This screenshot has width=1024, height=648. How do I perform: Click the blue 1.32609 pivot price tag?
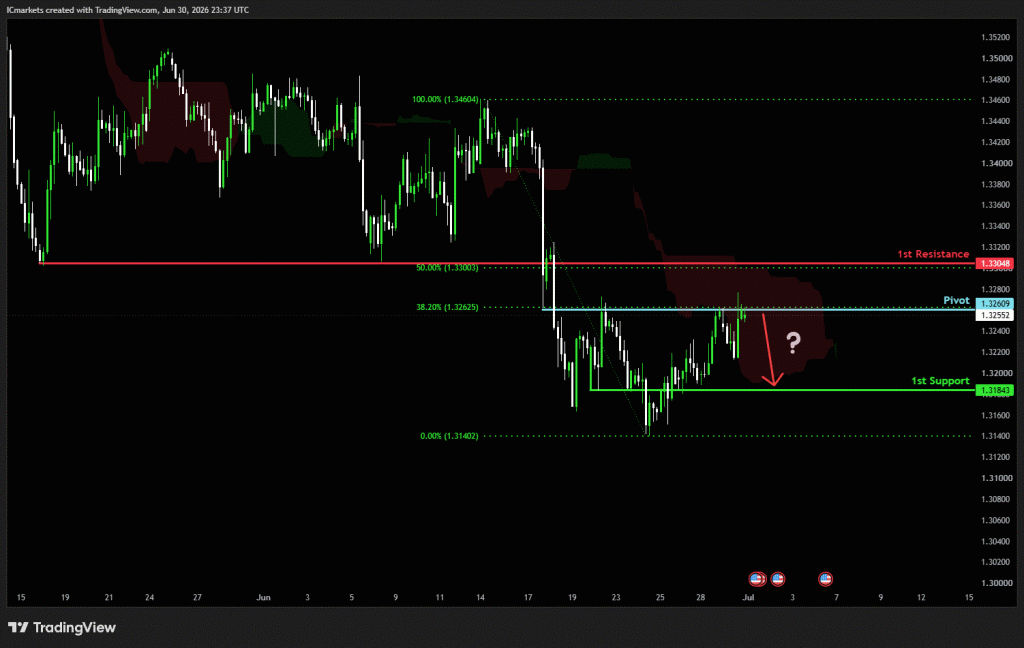994,304
